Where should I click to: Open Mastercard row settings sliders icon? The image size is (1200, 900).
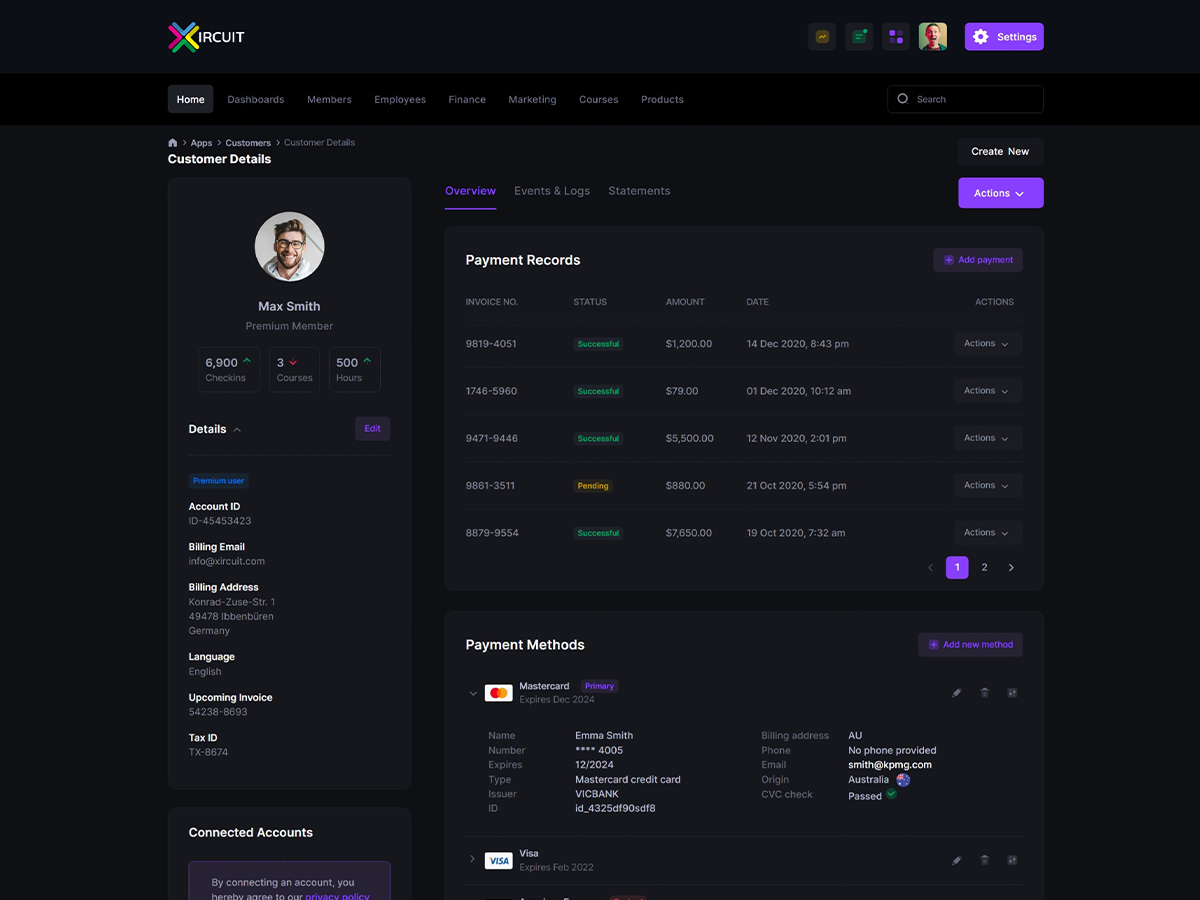coord(1012,693)
